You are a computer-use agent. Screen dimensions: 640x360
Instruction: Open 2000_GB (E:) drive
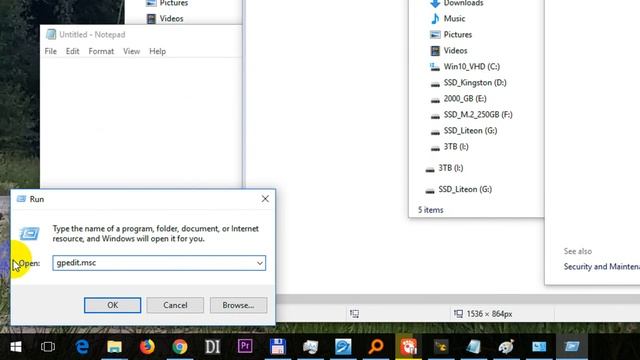465,98
